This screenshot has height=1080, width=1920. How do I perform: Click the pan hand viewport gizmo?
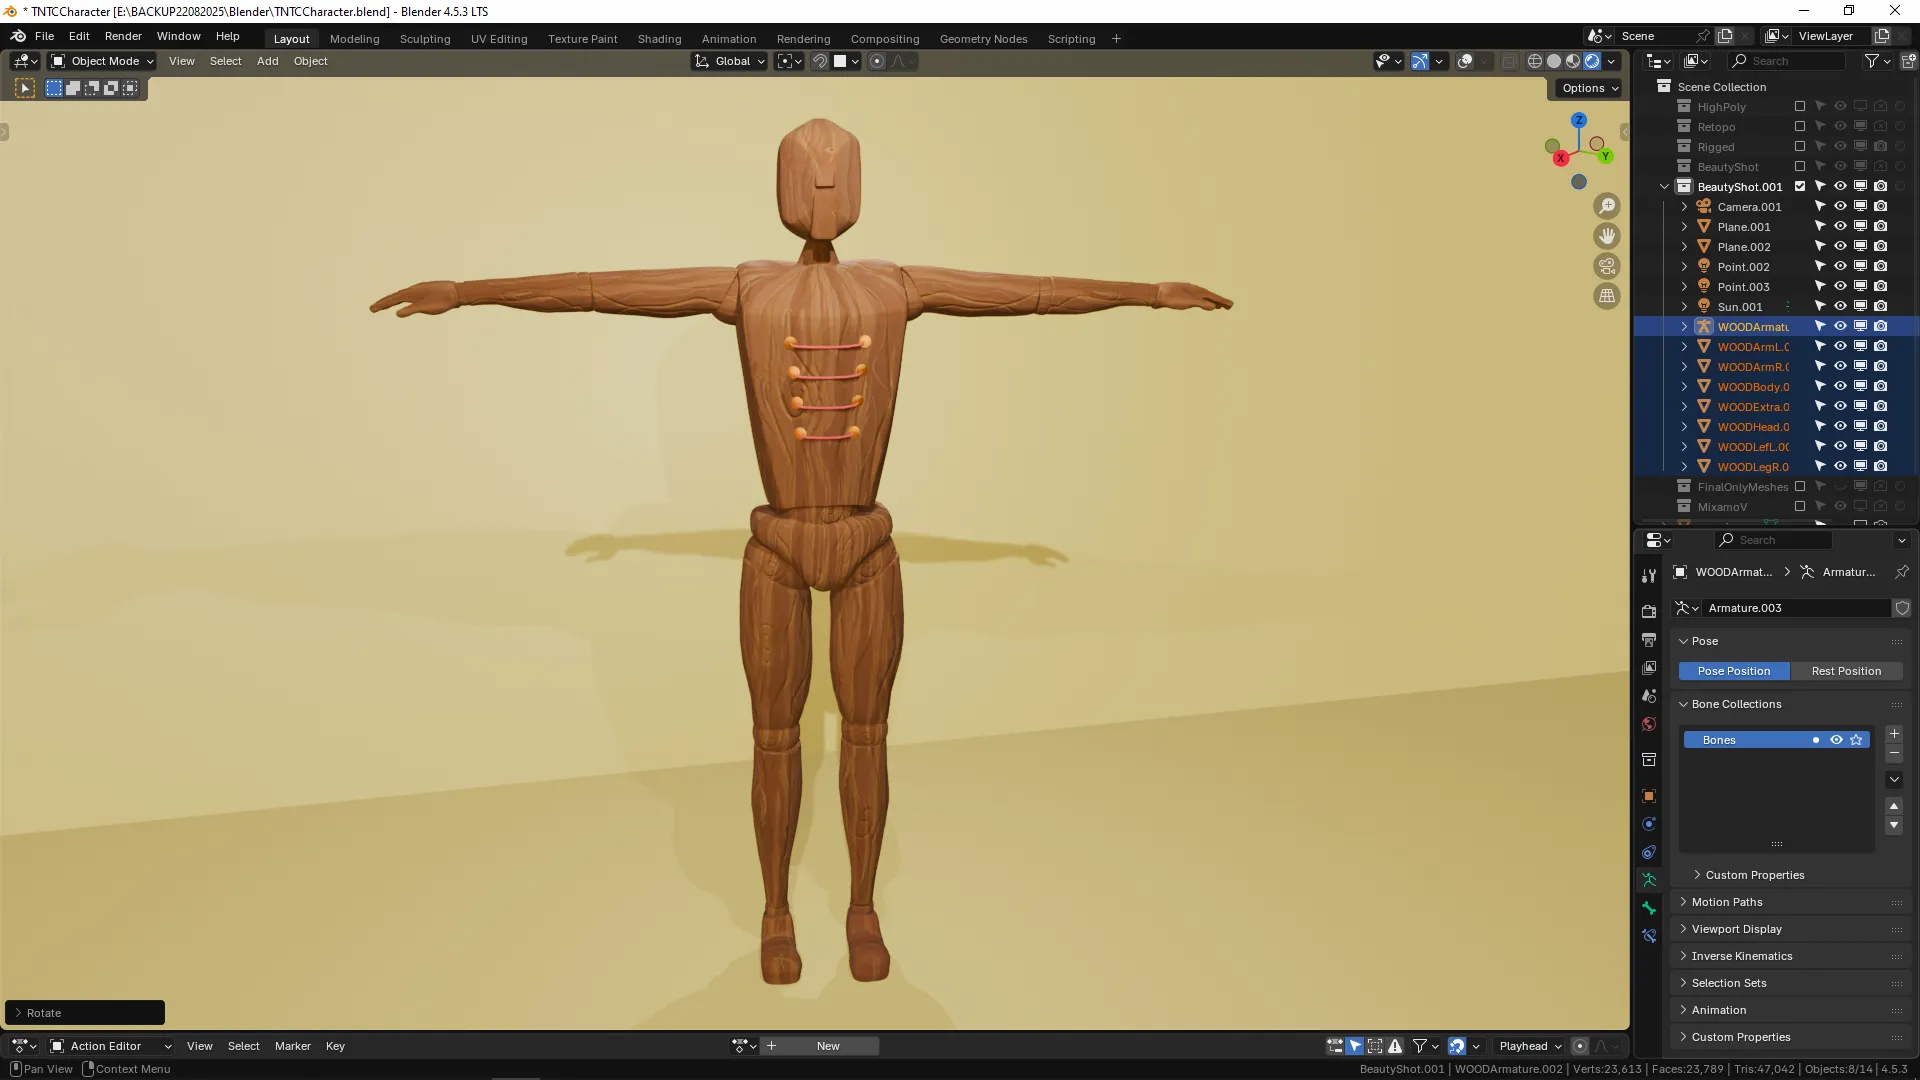[1607, 236]
